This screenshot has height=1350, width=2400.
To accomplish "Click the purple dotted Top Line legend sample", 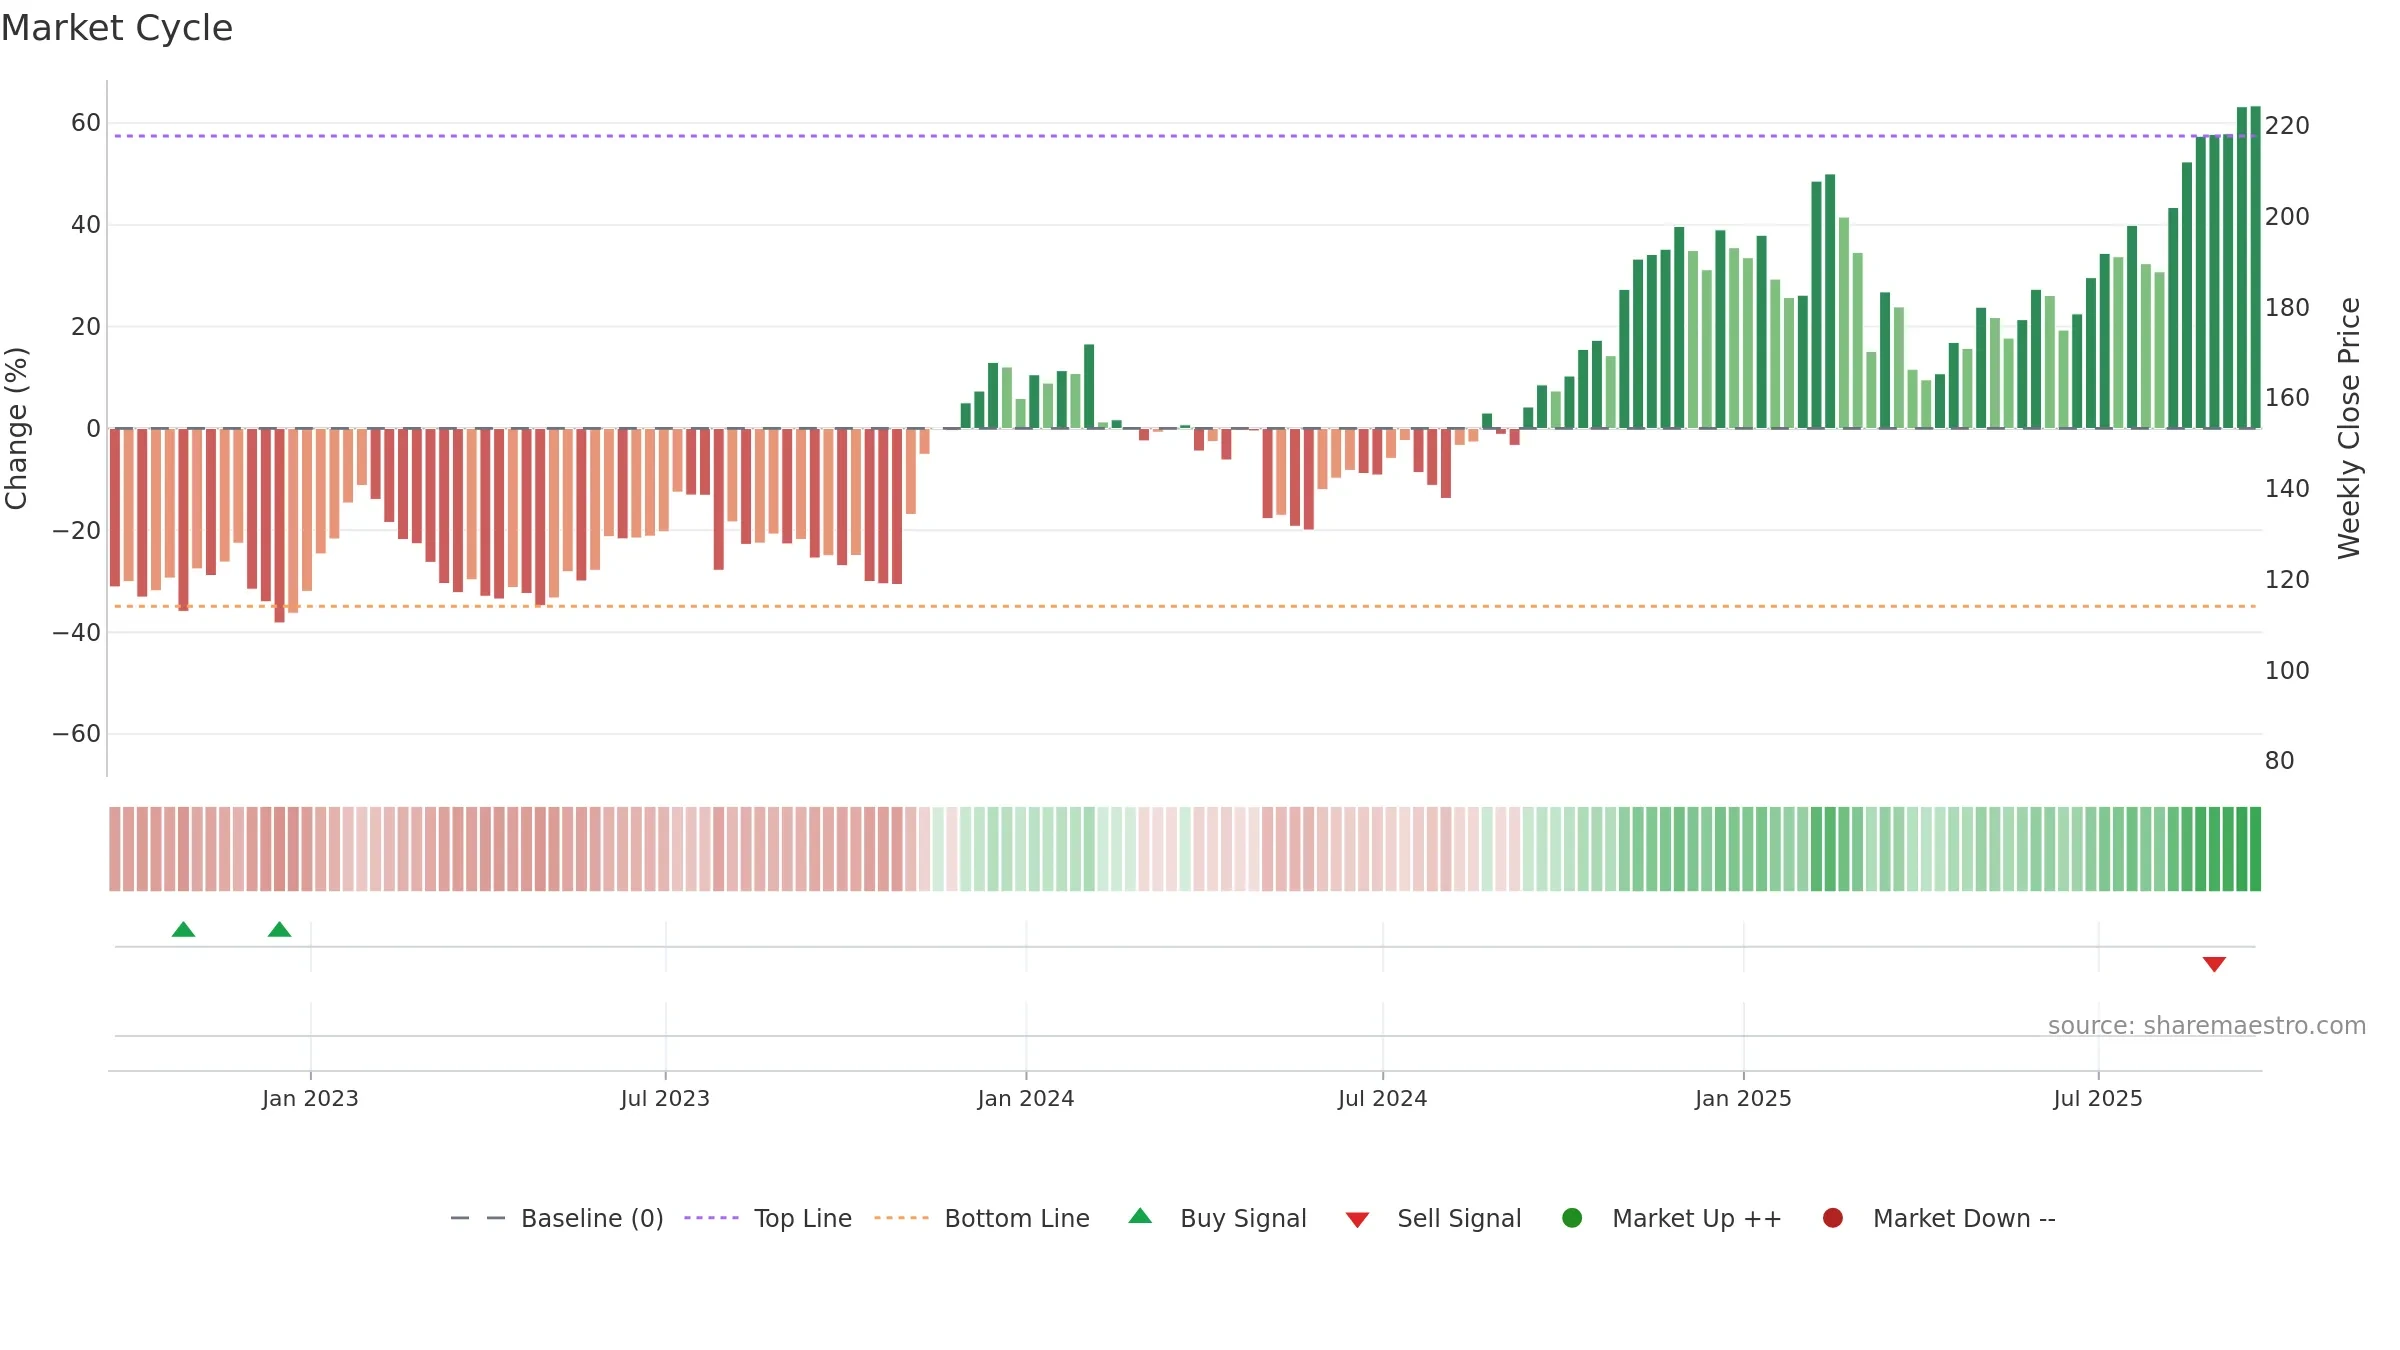I will click(711, 1218).
